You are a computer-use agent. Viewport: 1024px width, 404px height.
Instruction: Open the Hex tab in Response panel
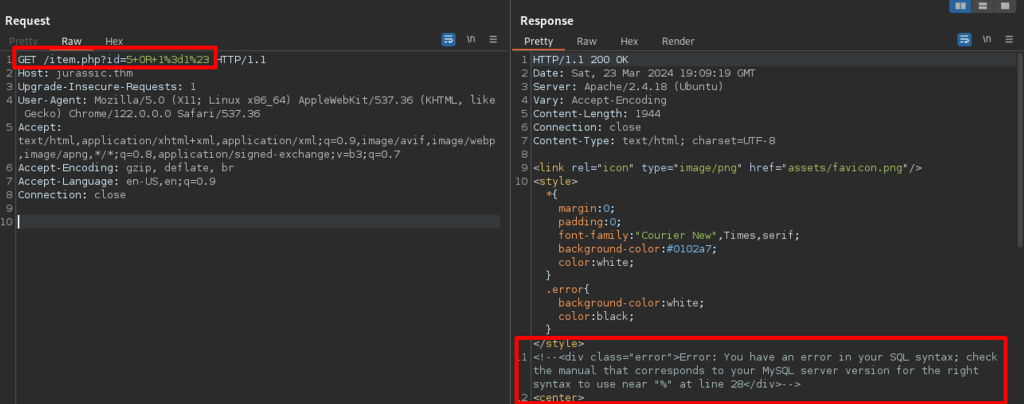click(x=629, y=41)
